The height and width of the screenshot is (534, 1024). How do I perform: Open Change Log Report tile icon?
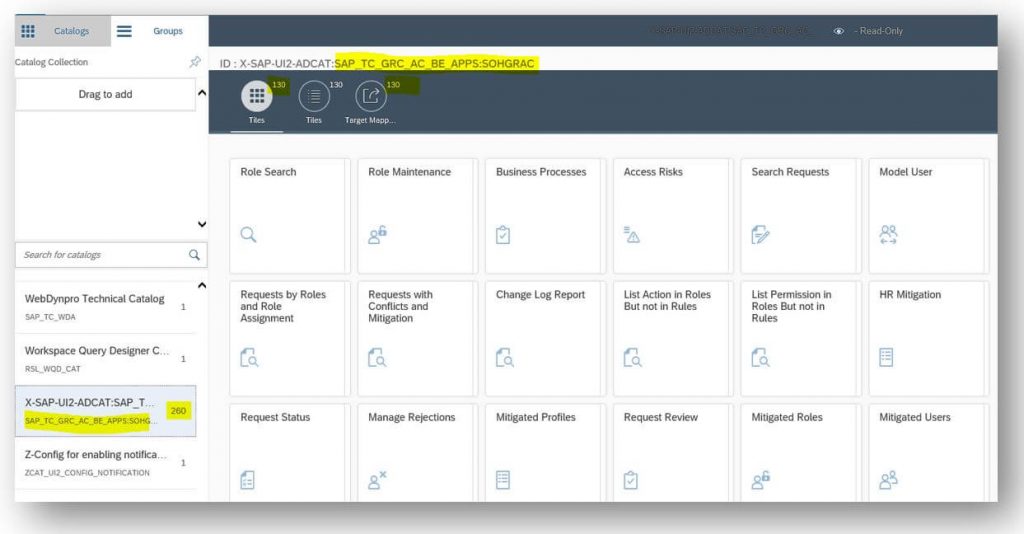505,357
